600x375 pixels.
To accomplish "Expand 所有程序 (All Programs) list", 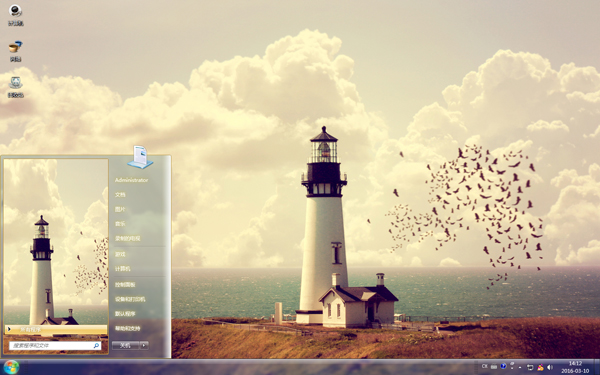I will (x=56, y=329).
